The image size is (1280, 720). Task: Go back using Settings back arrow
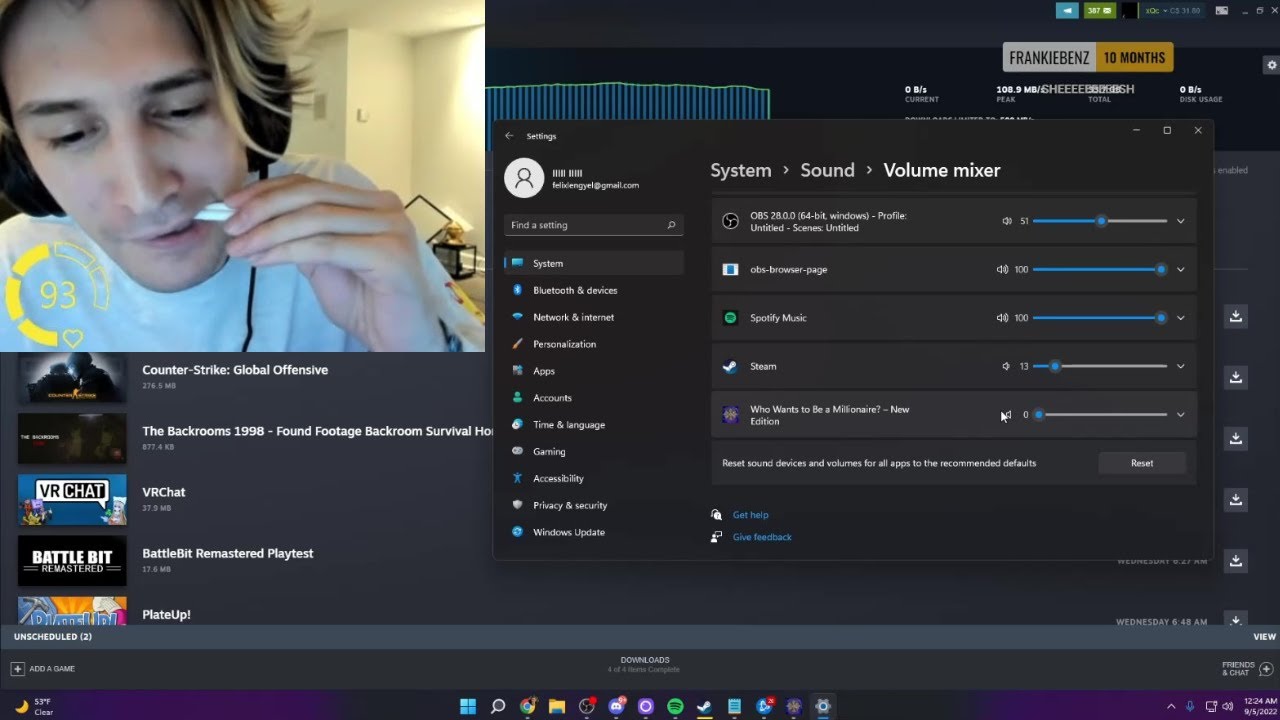click(509, 136)
